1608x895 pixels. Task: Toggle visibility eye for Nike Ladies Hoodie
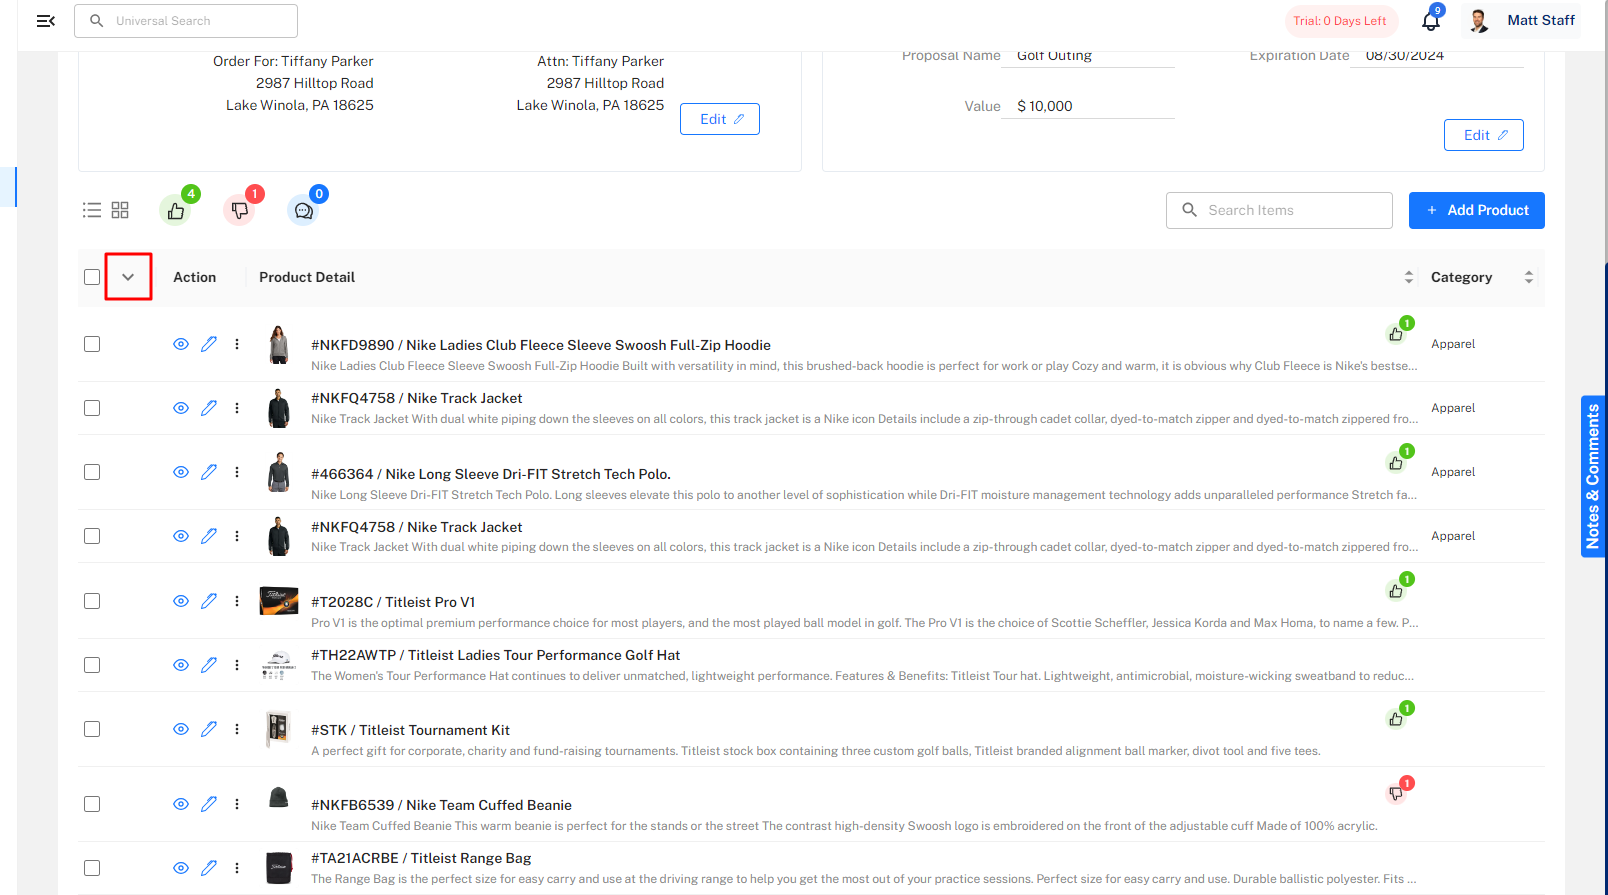coord(181,344)
